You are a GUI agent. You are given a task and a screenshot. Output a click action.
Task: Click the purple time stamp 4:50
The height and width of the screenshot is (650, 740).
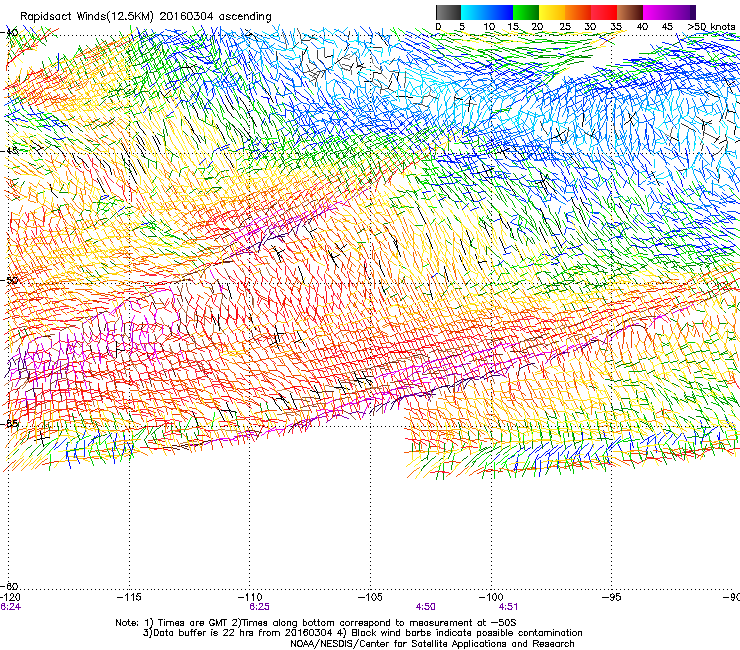pyautogui.click(x=425, y=607)
